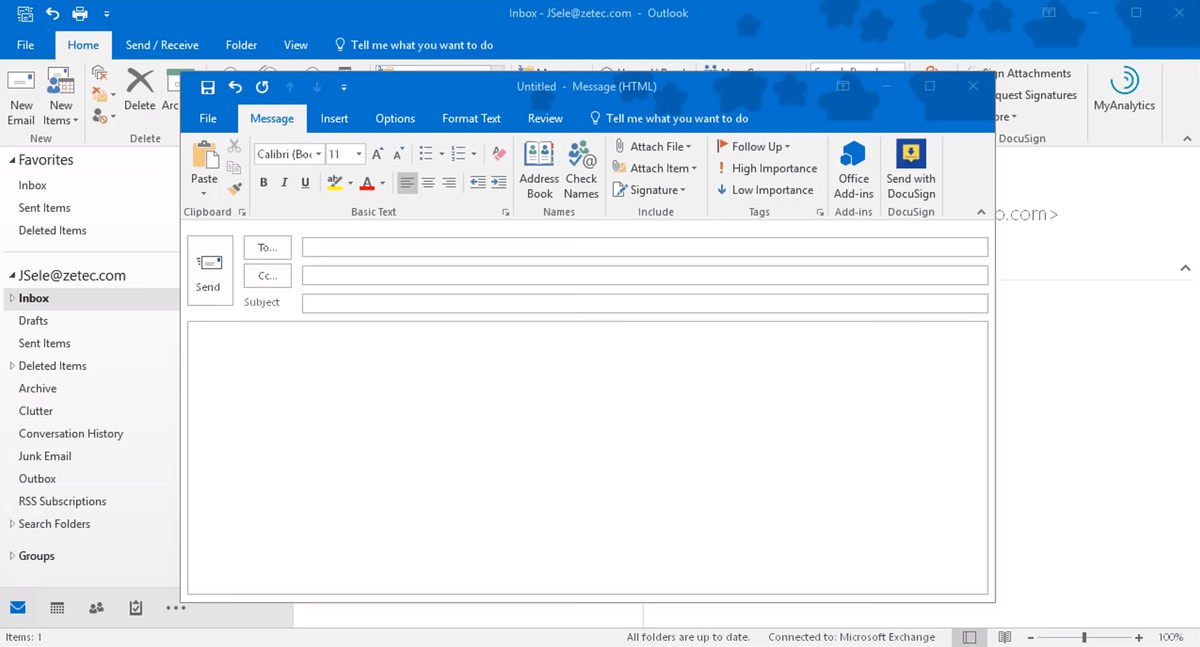Align the text to the right

[x=449, y=182]
